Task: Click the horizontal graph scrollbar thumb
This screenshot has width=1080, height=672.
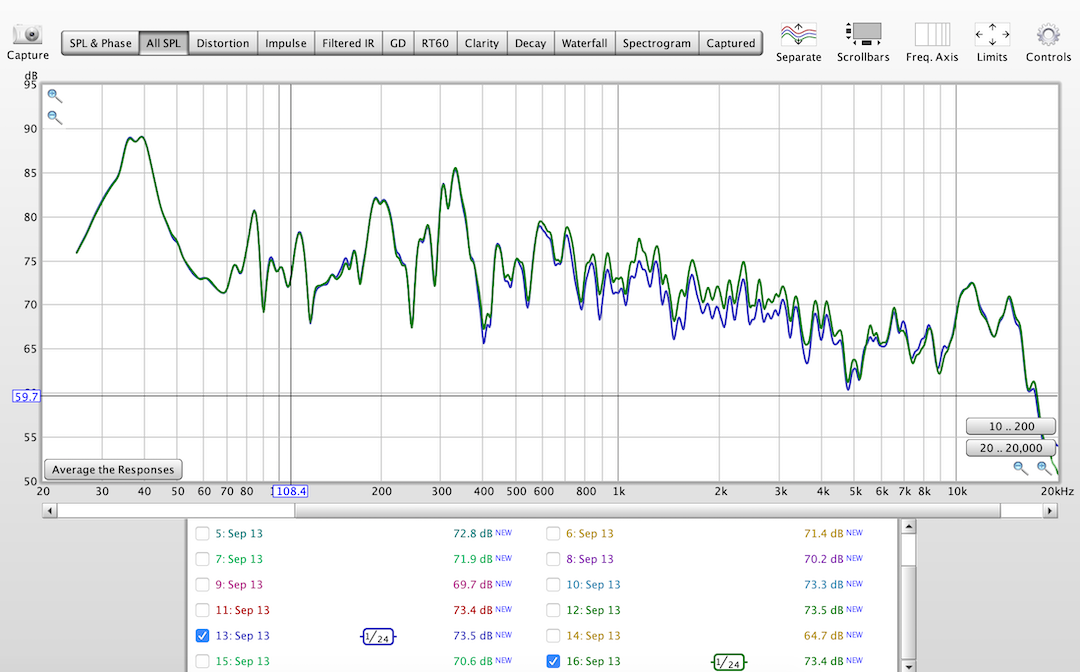Action: pos(647,511)
